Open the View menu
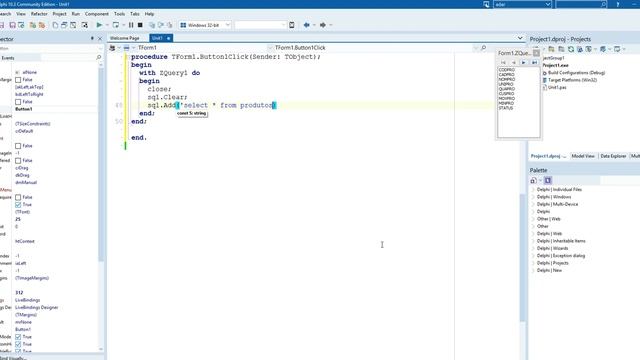Screen dimensions: 640x360 (21, 14)
